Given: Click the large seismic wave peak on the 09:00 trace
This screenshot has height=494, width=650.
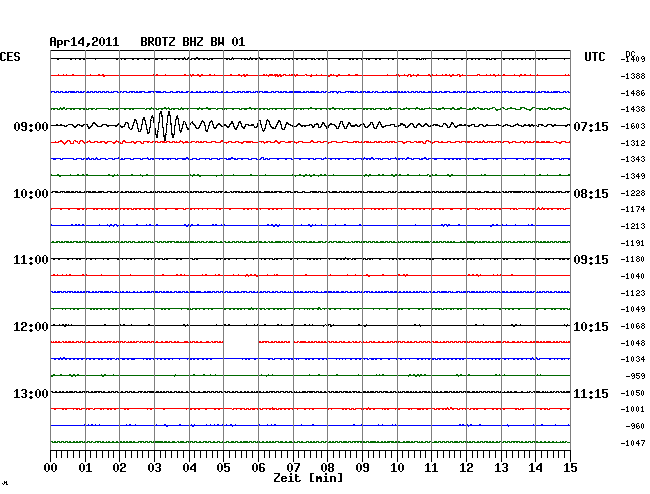Looking at the screenshot, I should [x=163, y=125].
